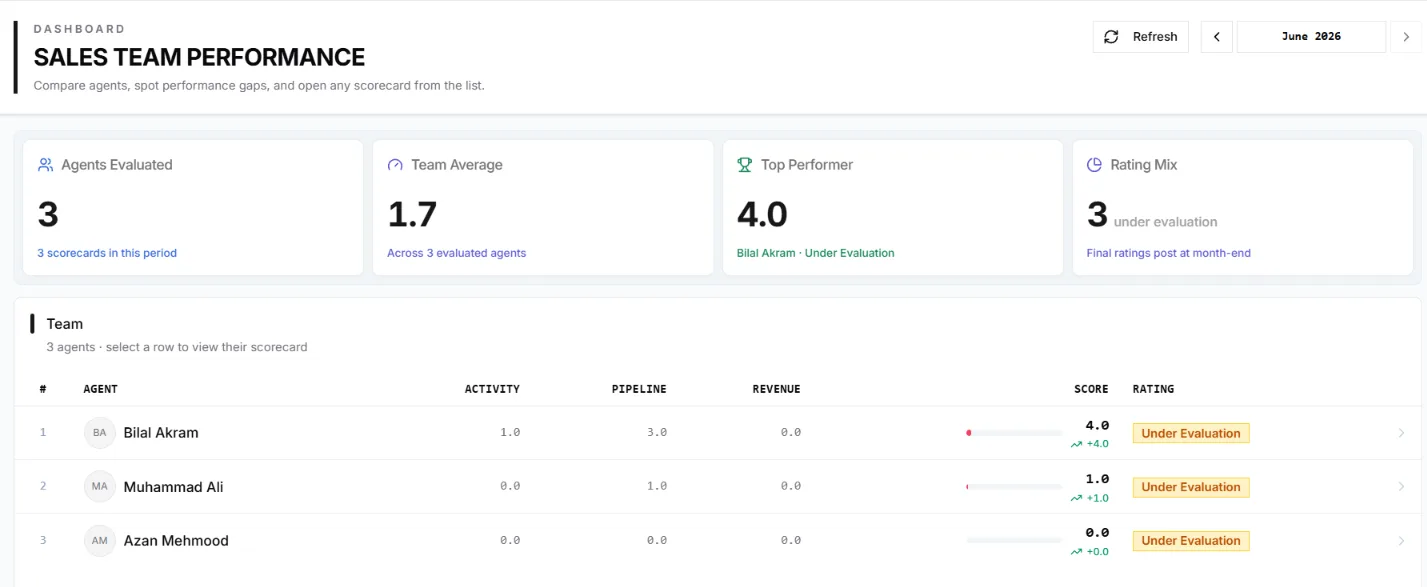Viewport: 1427px width, 587px height.
Task: Click 'Final ratings post at month-end' note
Action: [x=1169, y=253]
